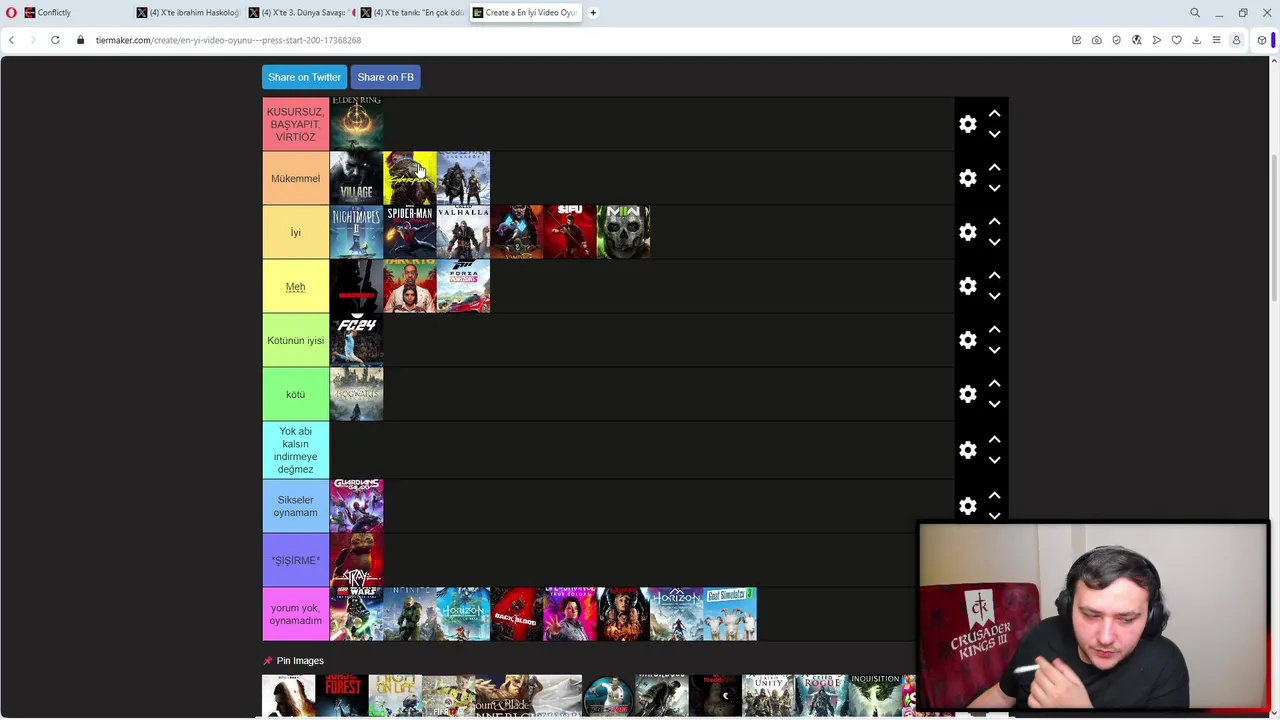The height and width of the screenshot is (720, 1280).
Task: Move the kötü tier row down
Action: (x=994, y=404)
